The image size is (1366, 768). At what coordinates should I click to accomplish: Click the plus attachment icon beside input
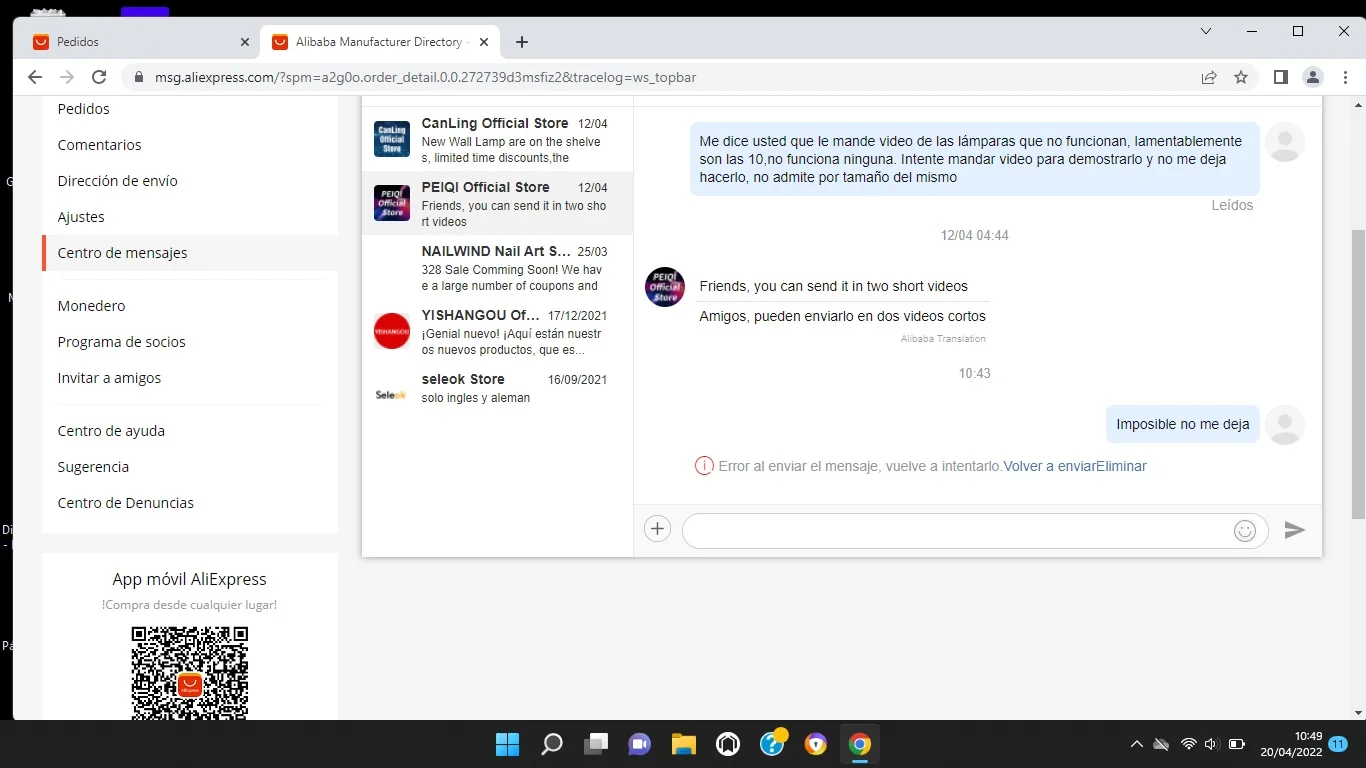pyautogui.click(x=657, y=529)
